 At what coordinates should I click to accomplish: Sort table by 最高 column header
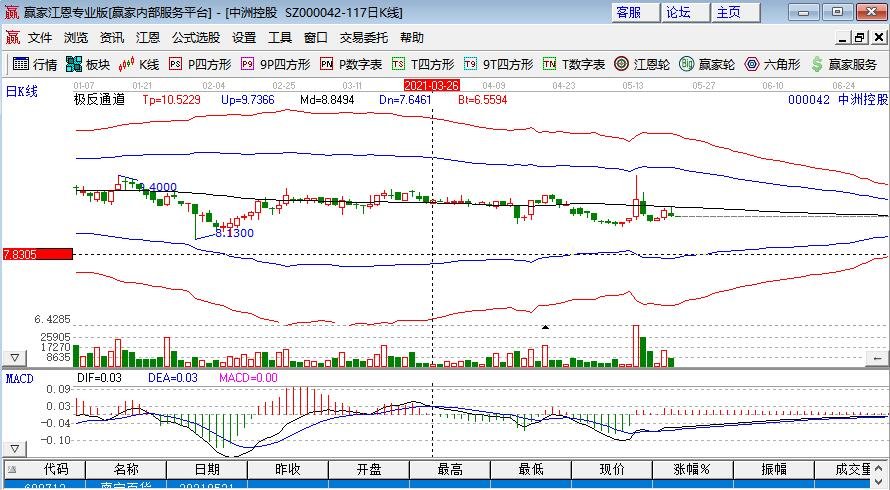(450, 470)
